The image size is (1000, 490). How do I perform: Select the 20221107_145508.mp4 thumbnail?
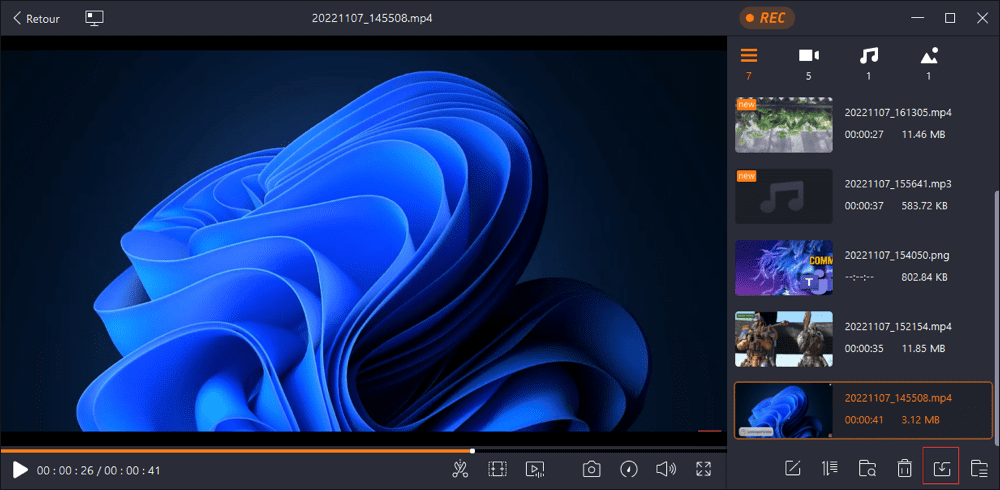[x=784, y=410]
